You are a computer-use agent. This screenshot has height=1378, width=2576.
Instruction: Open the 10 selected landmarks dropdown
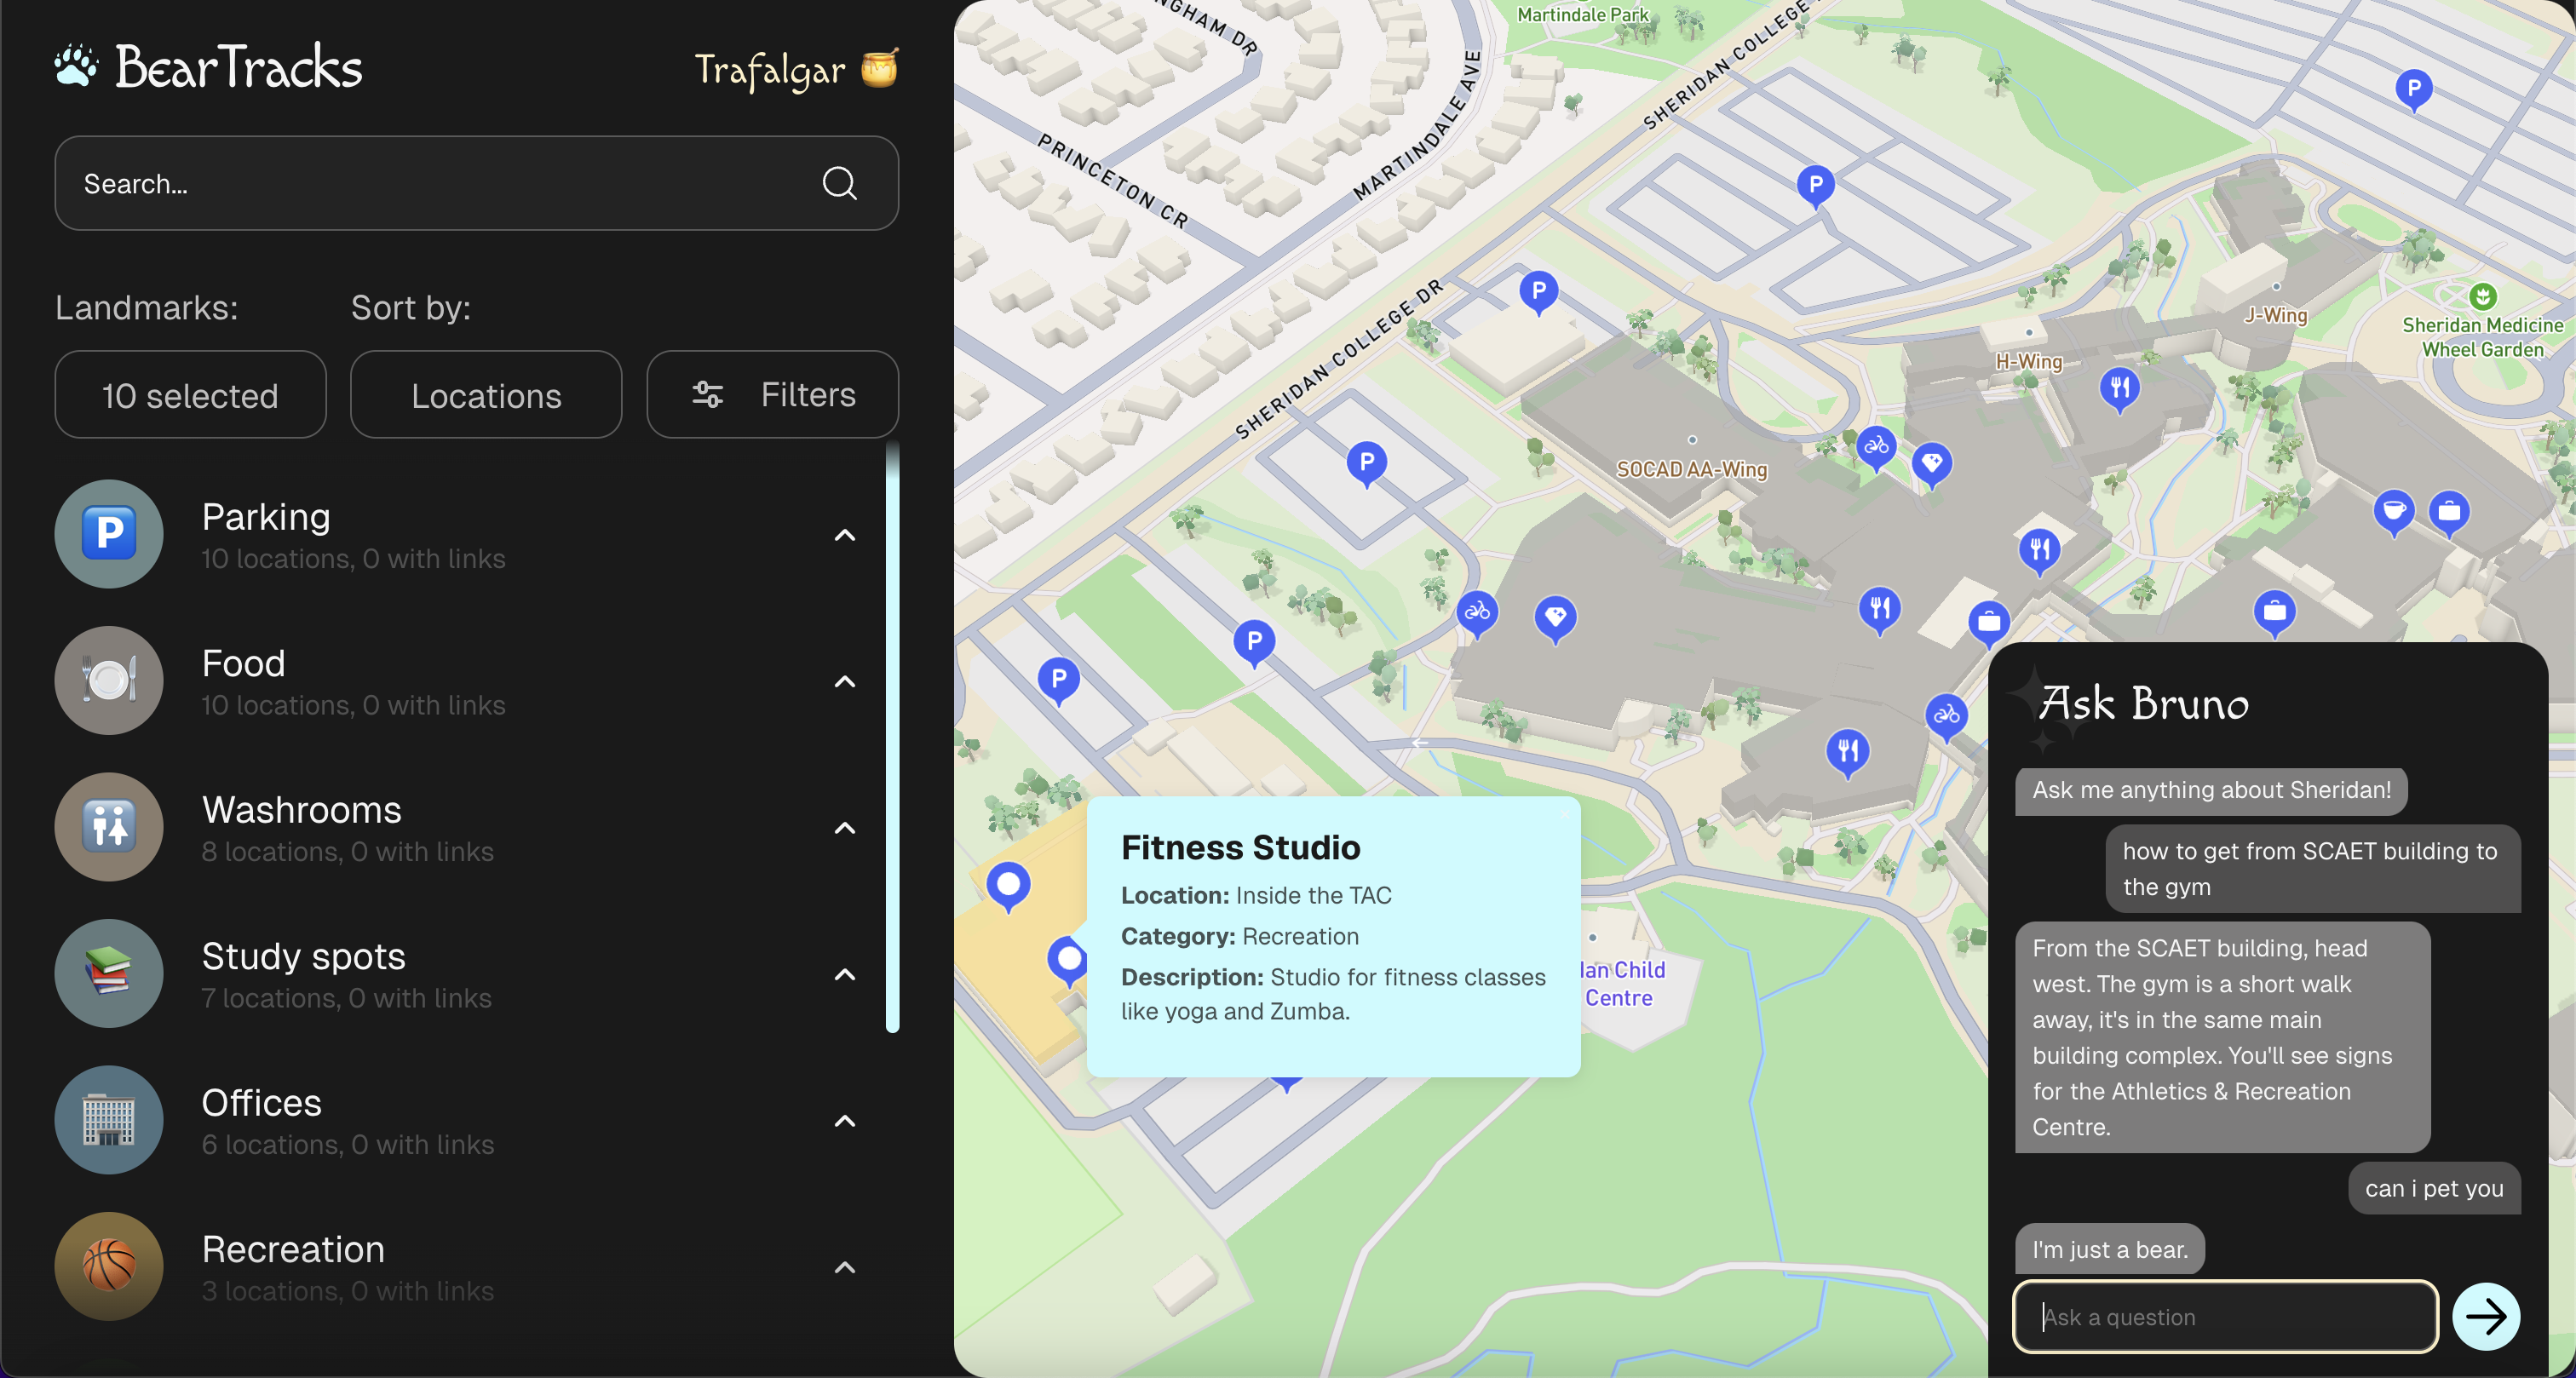[x=190, y=395]
